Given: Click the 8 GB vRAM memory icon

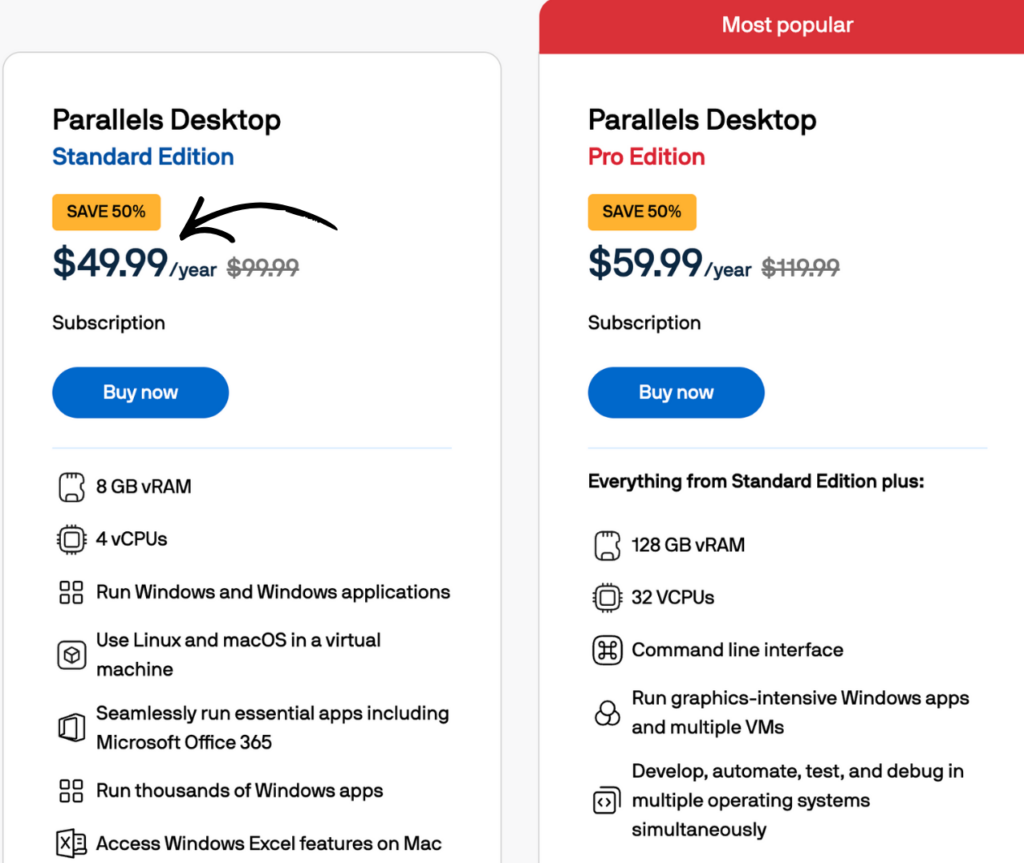Looking at the screenshot, I should point(70,486).
